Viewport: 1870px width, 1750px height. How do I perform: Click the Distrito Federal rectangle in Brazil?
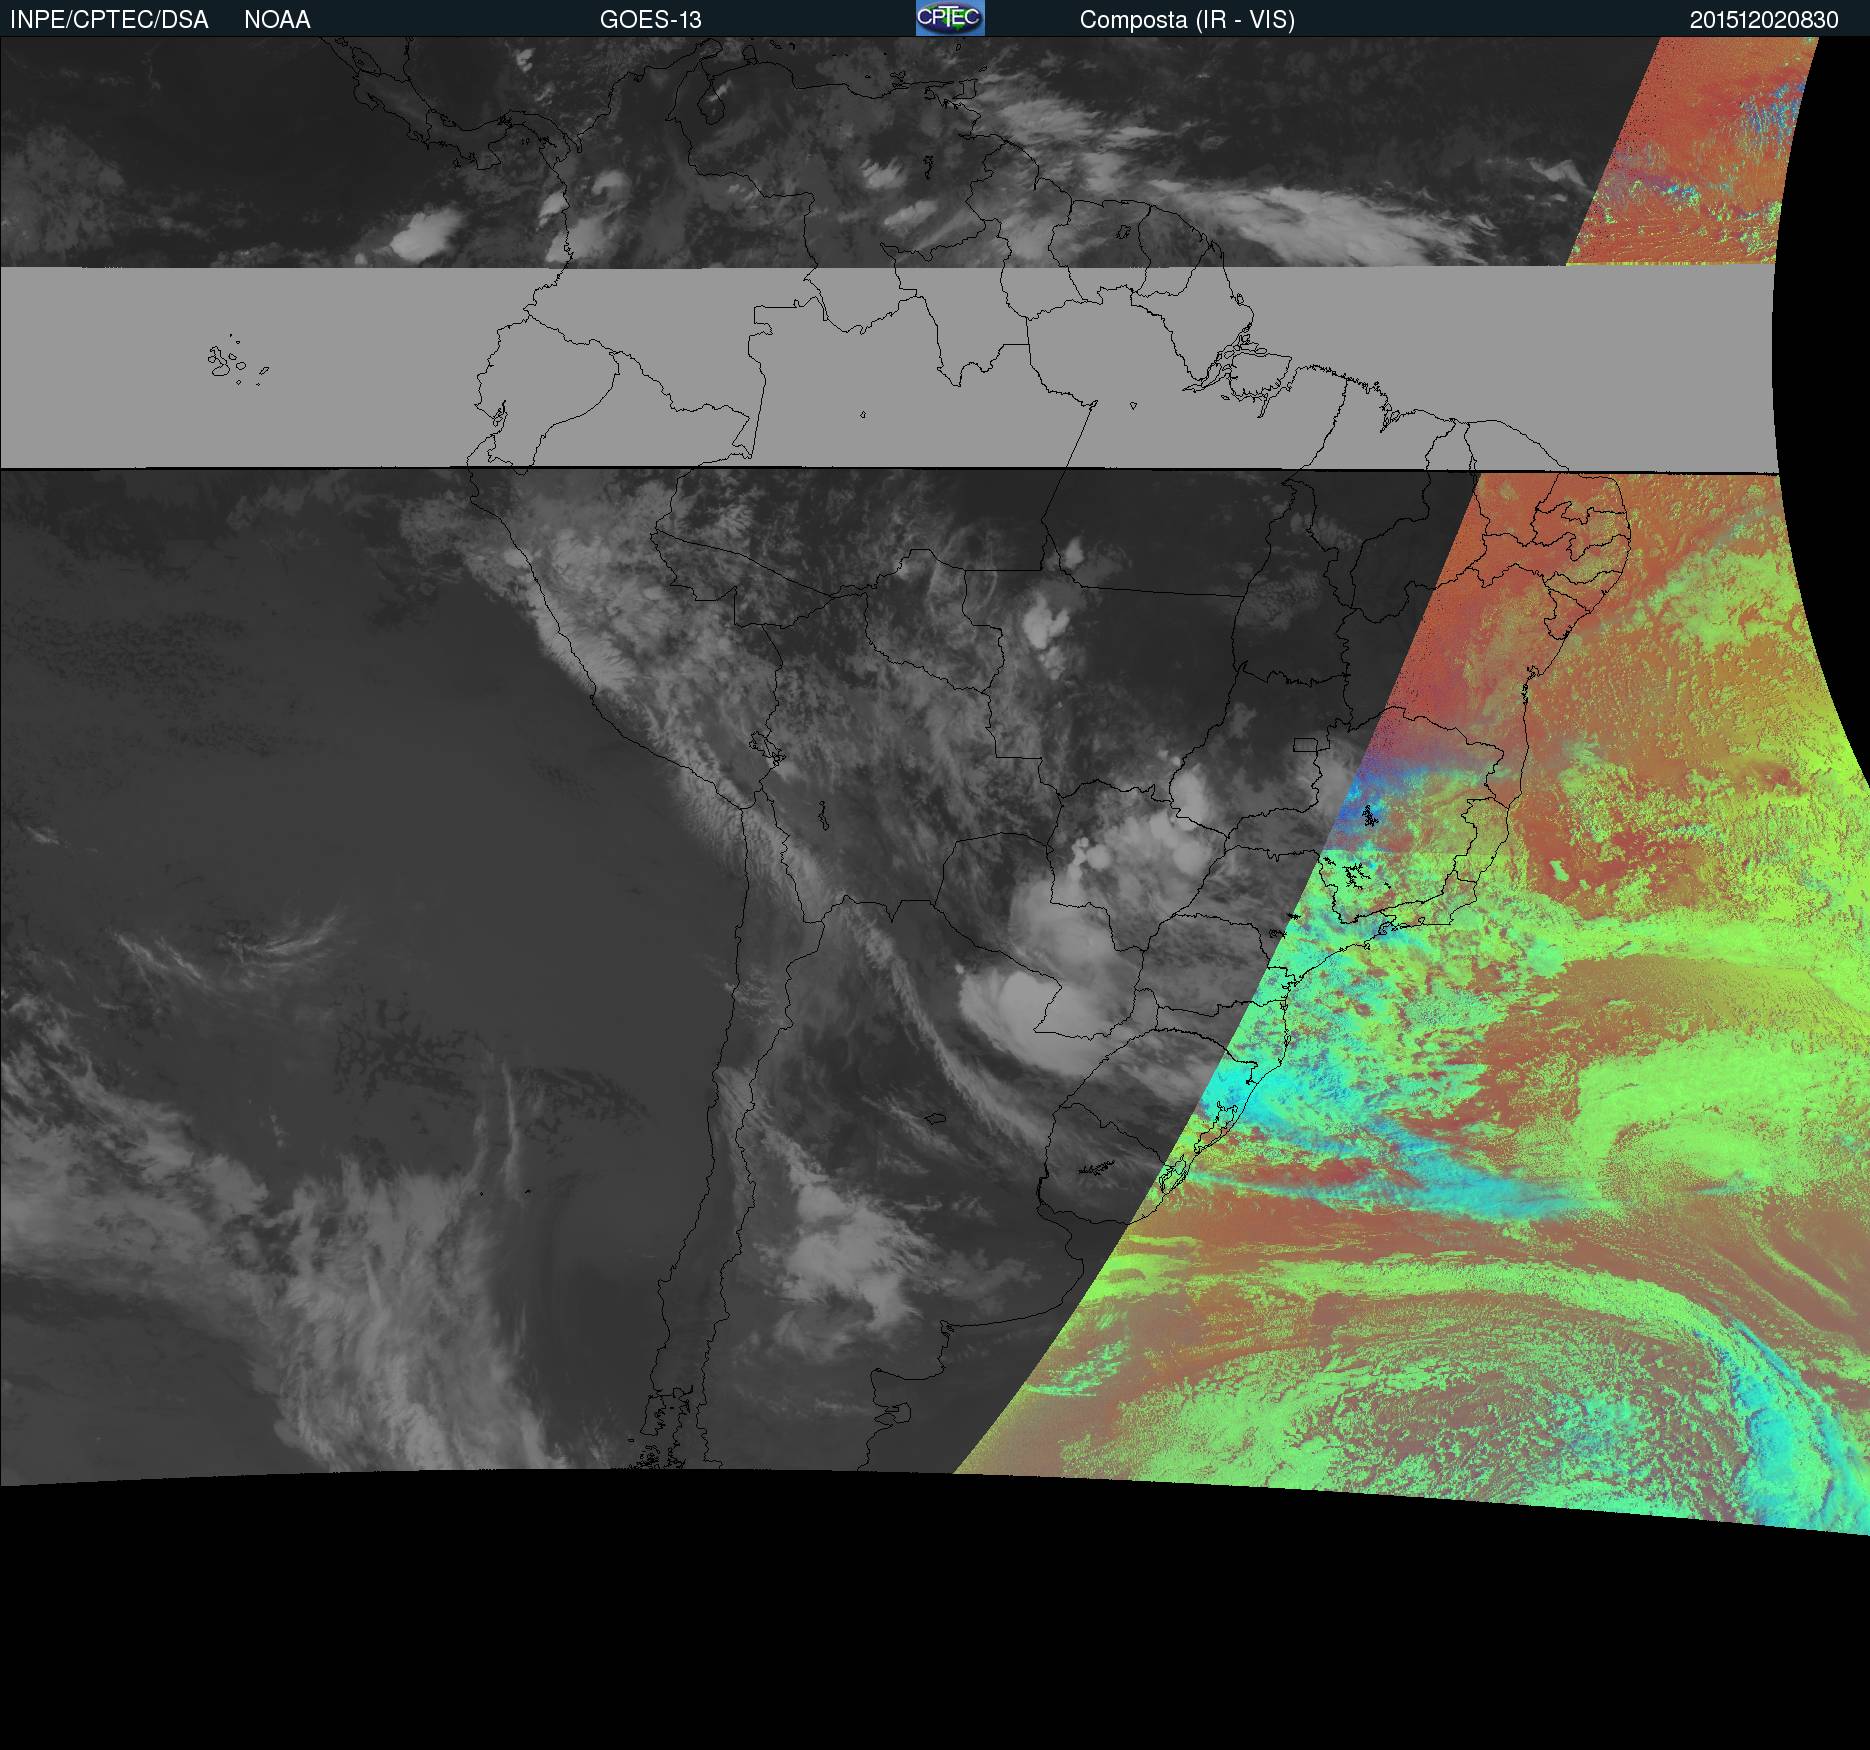pos(1304,745)
